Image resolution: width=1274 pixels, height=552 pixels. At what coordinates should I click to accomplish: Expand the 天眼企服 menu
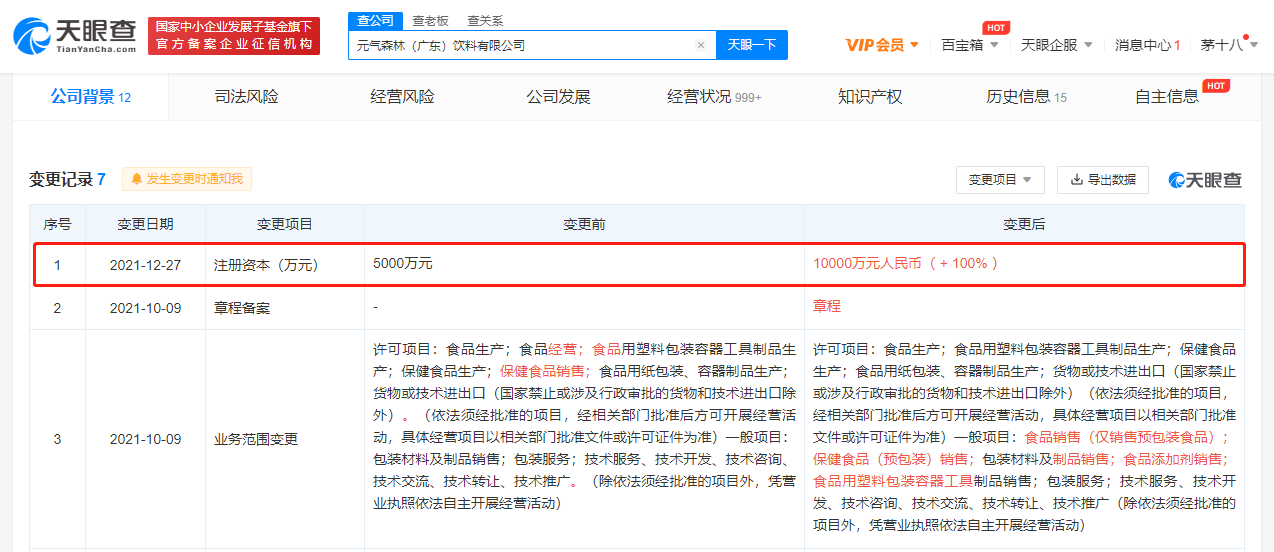pos(1057,45)
